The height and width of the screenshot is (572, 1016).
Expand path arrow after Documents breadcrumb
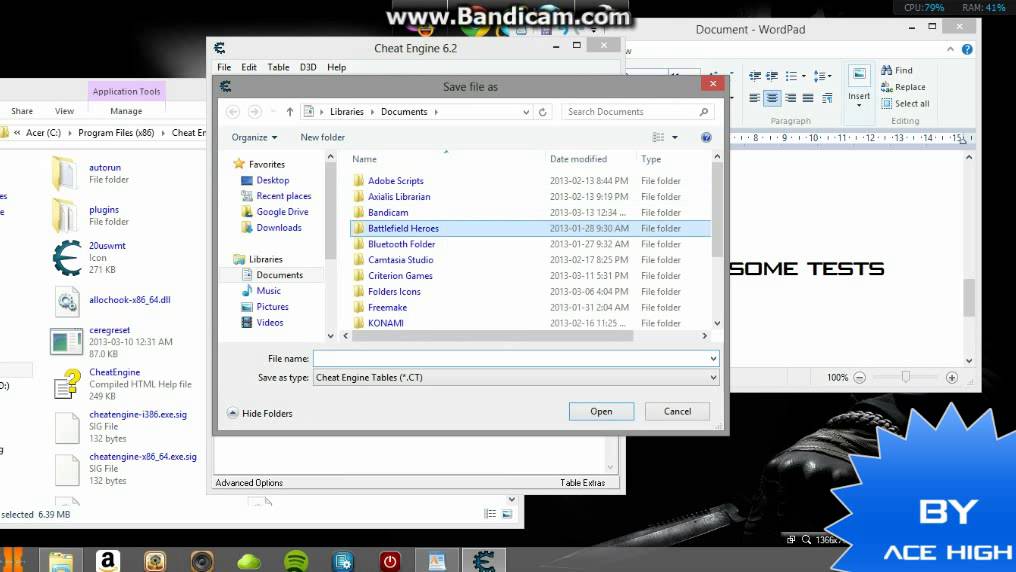click(436, 112)
